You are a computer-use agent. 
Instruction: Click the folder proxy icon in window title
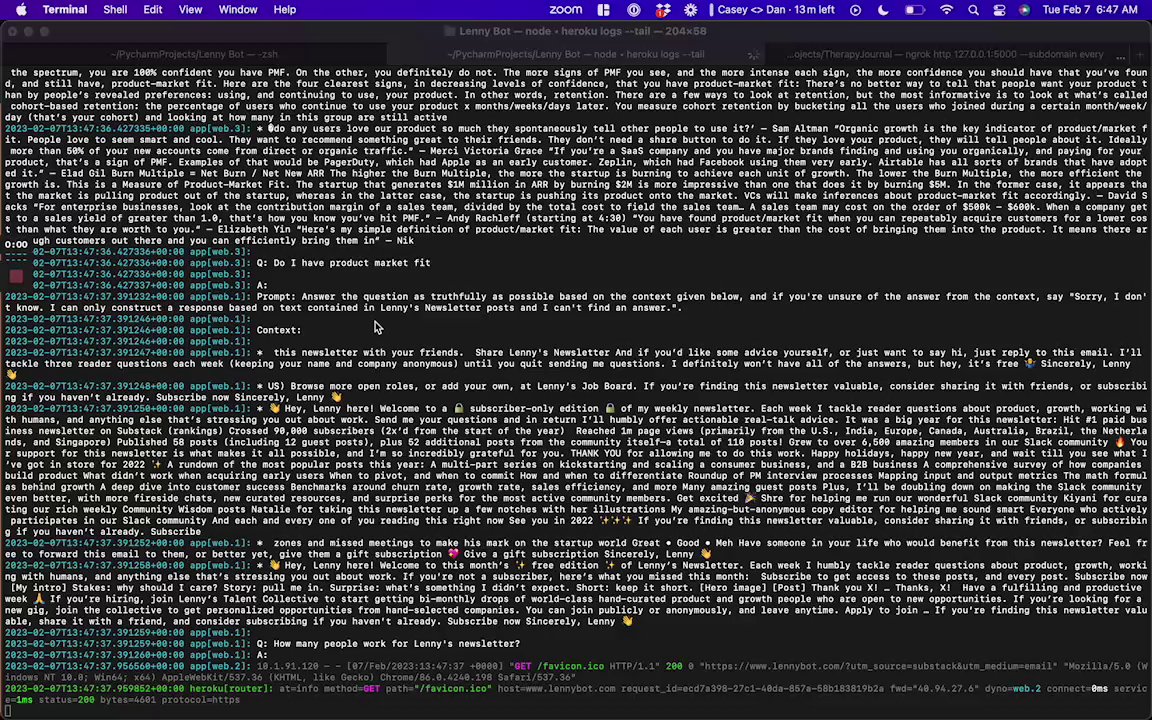(x=450, y=31)
